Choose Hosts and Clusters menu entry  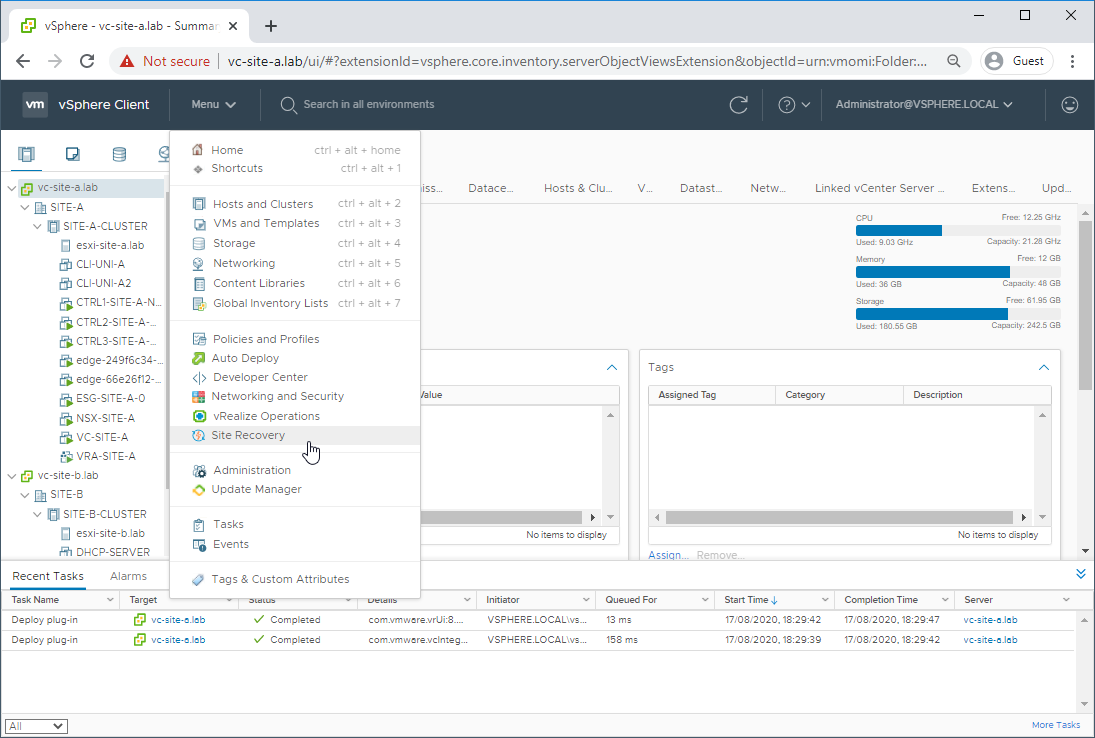[x=295, y=204]
